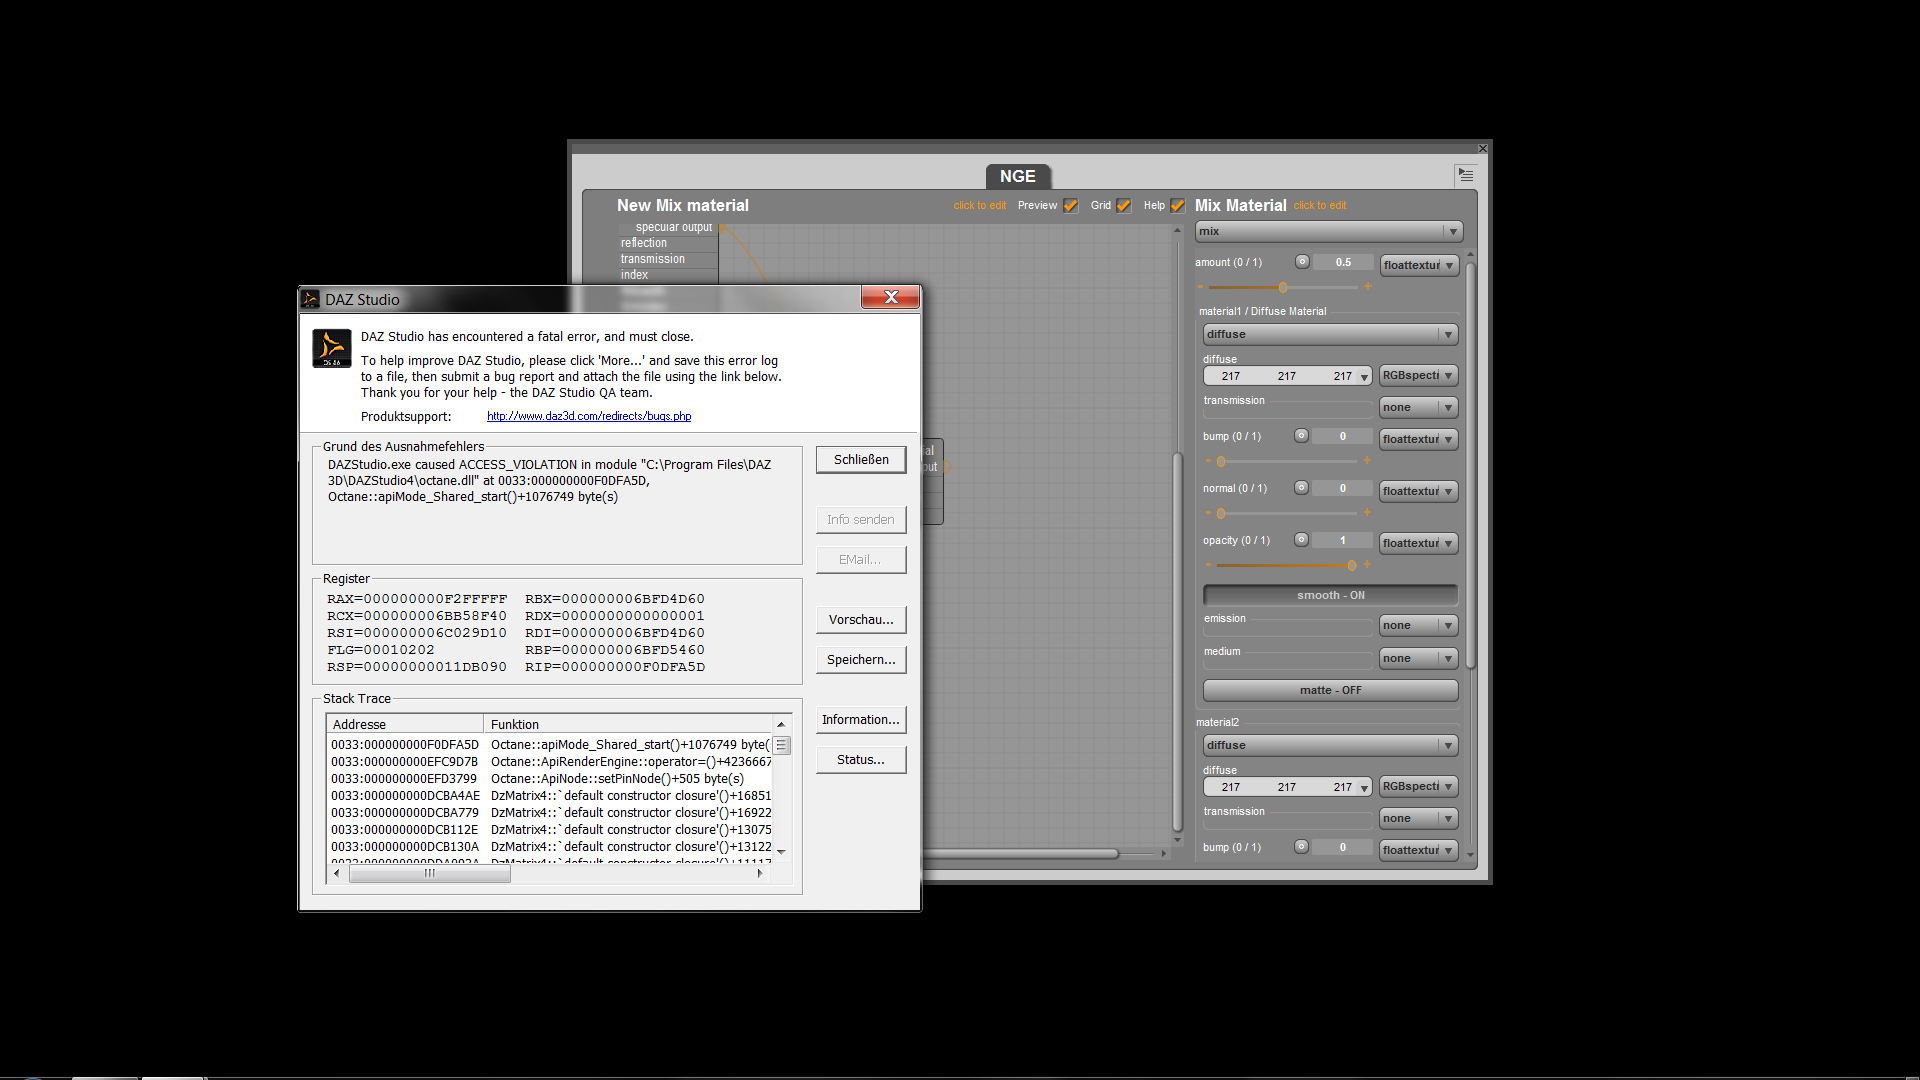
Task: Select the transmission pin in node list
Action: coord(653,259)
